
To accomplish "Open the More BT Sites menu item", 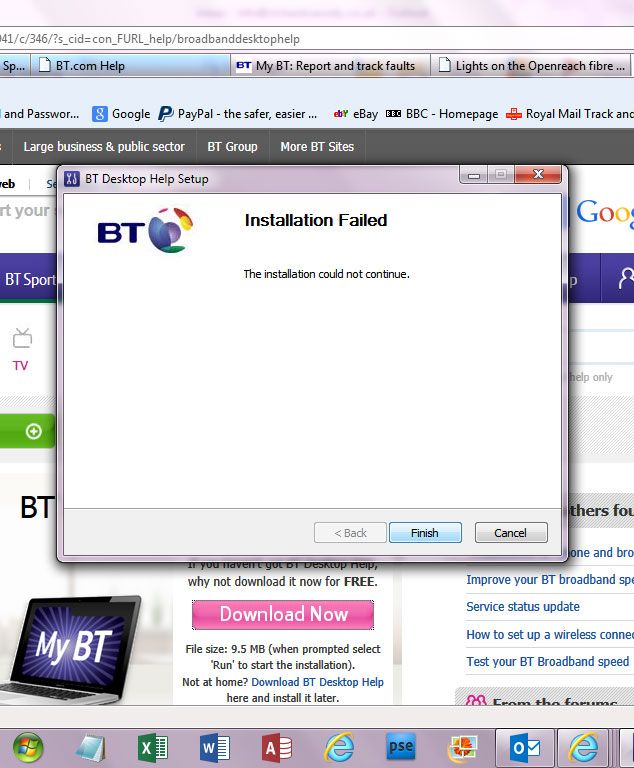I will (317, 146).
